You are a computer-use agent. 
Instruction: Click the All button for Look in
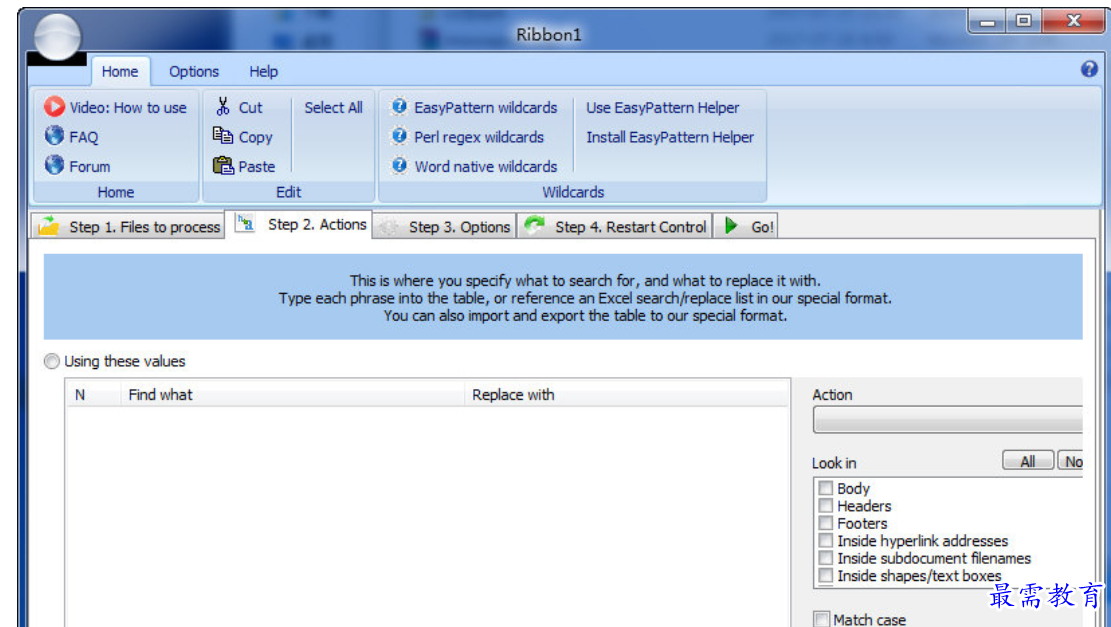(x=1027, y=461)
